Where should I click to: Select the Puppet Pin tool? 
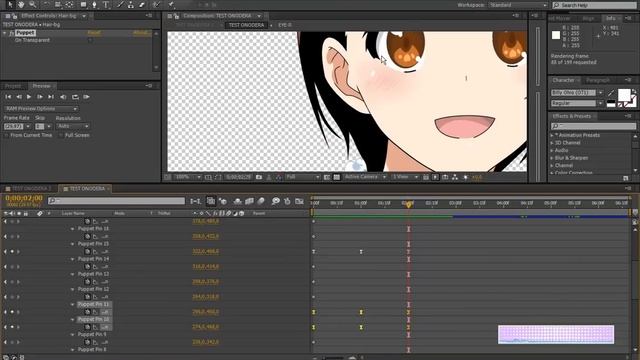[x=171, y=4]
